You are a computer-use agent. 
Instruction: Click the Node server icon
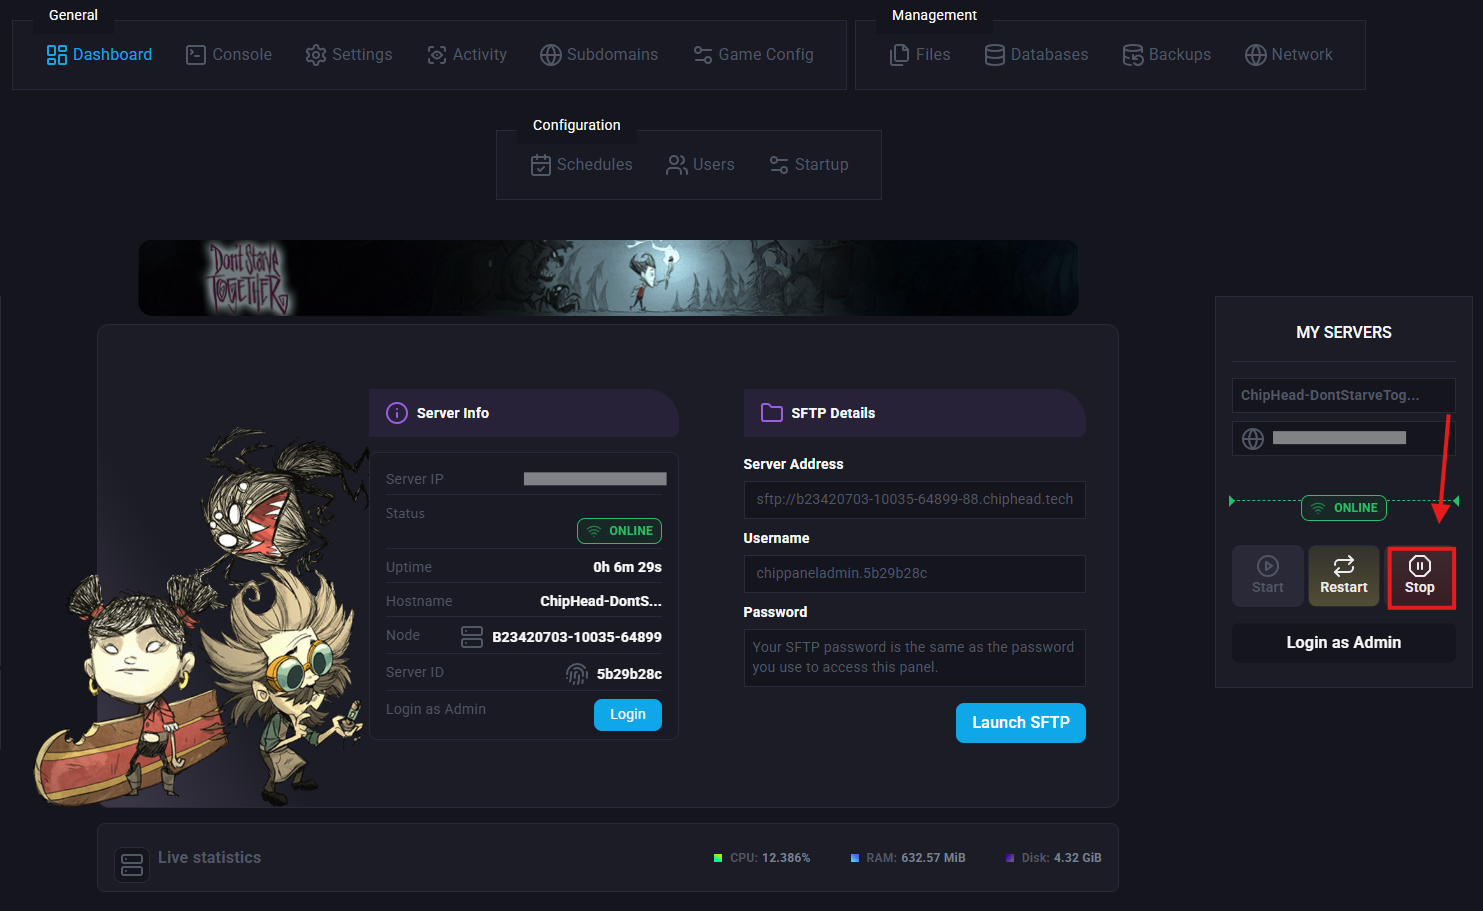[x=472, y=637]
